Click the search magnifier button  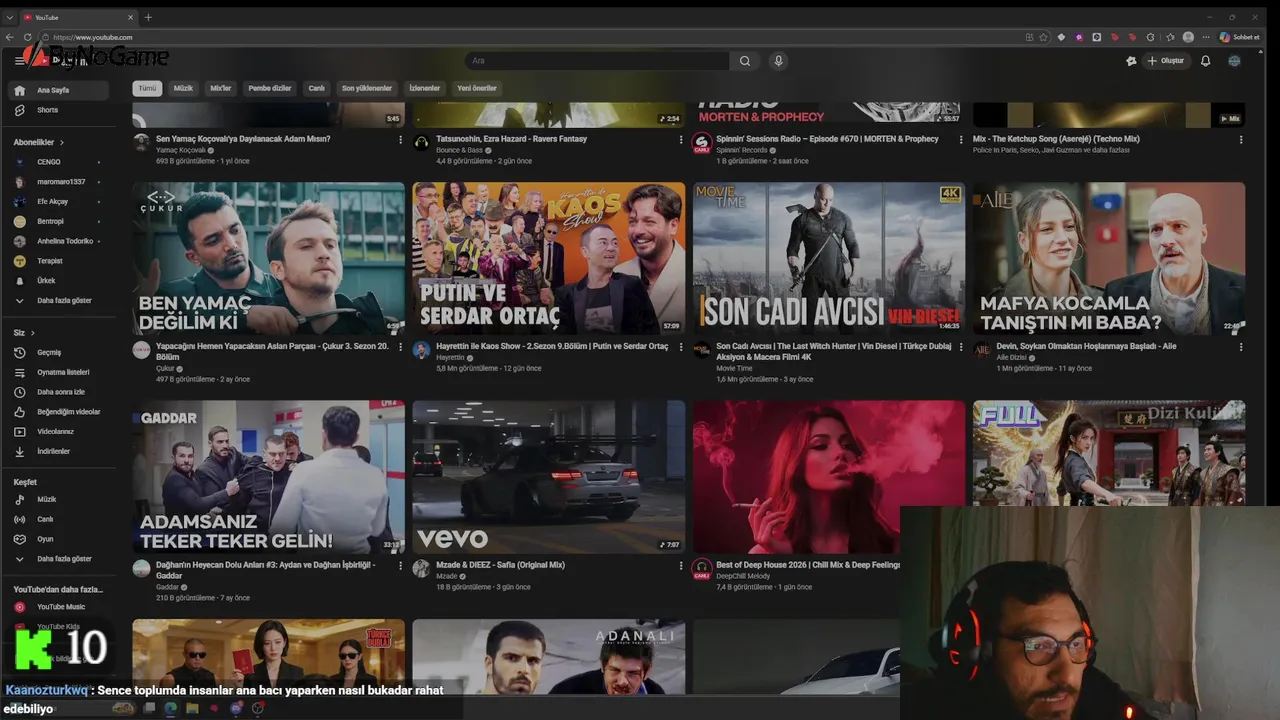pos(745,61)
